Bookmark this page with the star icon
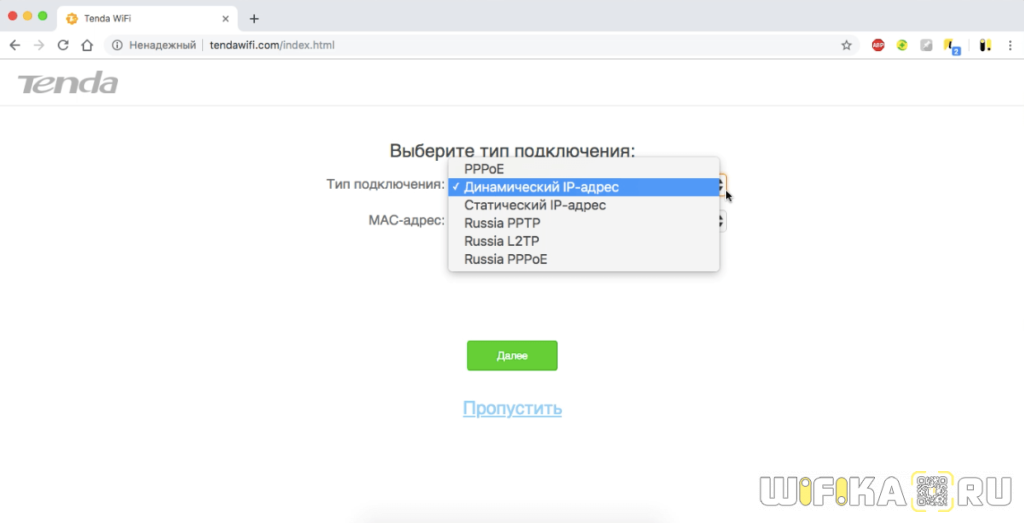Screen dimensions: 1024x523 [x=846, y=45]
